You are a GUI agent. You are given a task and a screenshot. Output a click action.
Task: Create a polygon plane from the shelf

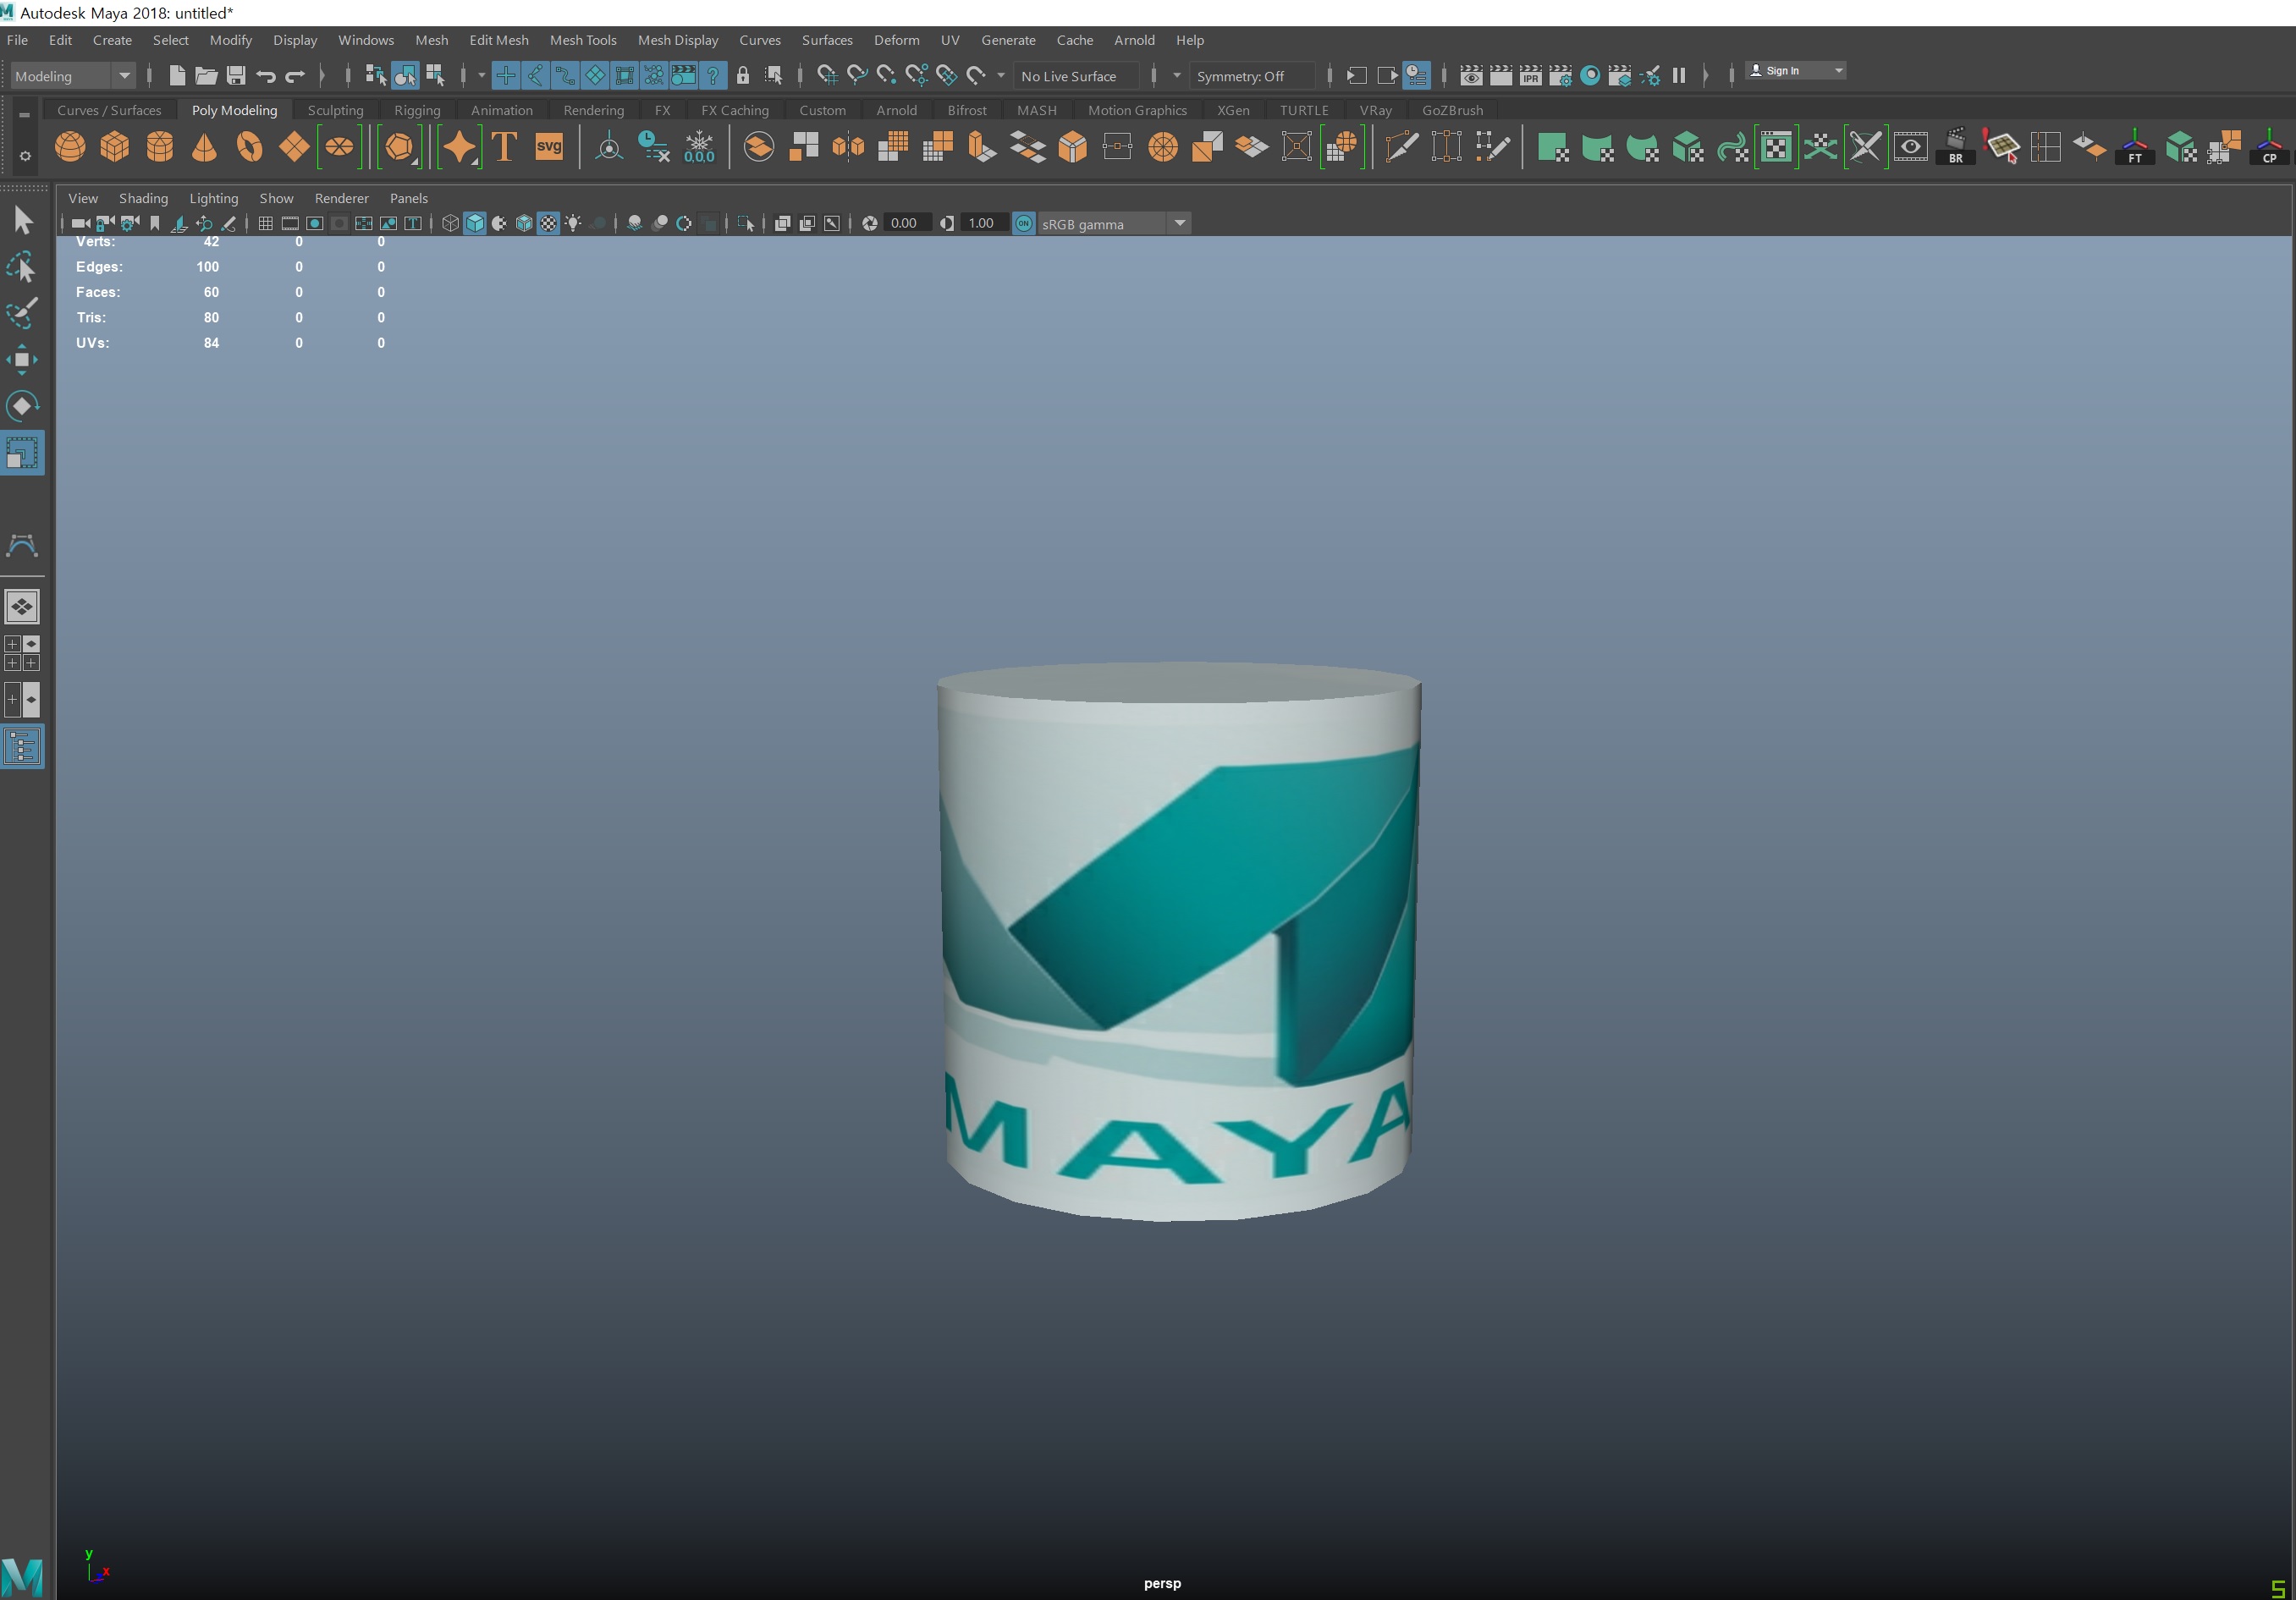pyautogui.click(x=294, y=147)
